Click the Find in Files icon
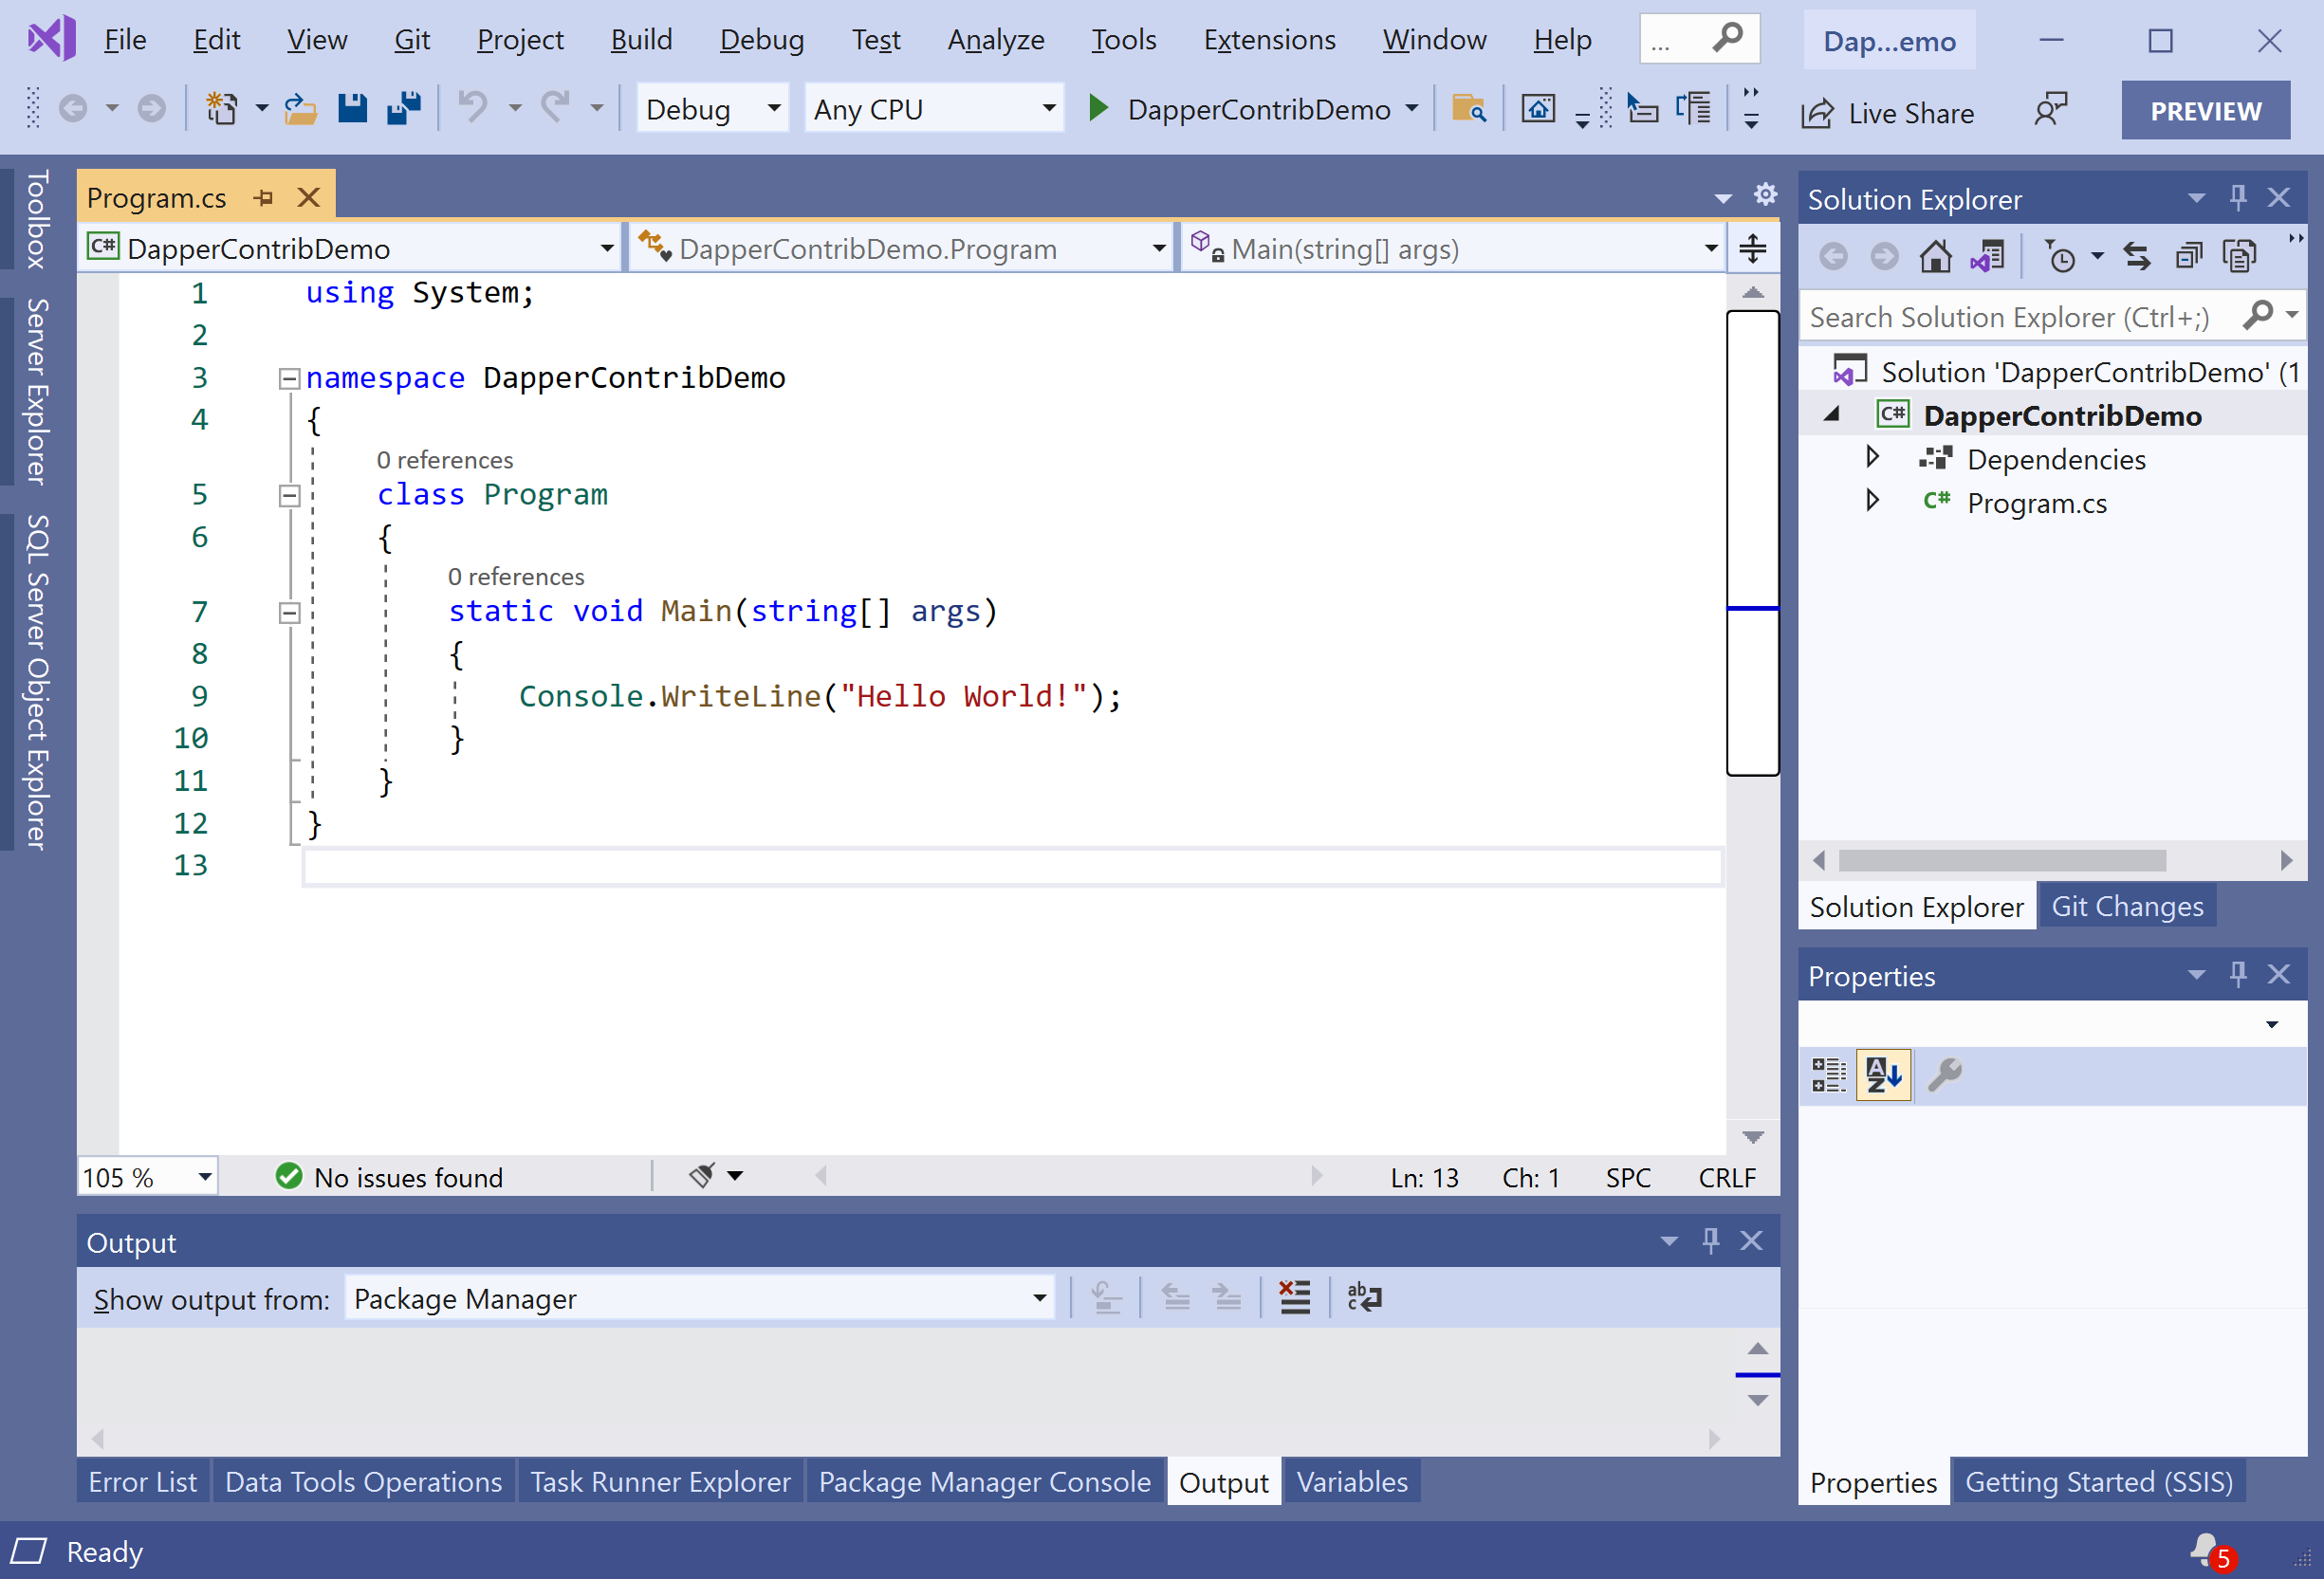 click(x=1468, y=108)
